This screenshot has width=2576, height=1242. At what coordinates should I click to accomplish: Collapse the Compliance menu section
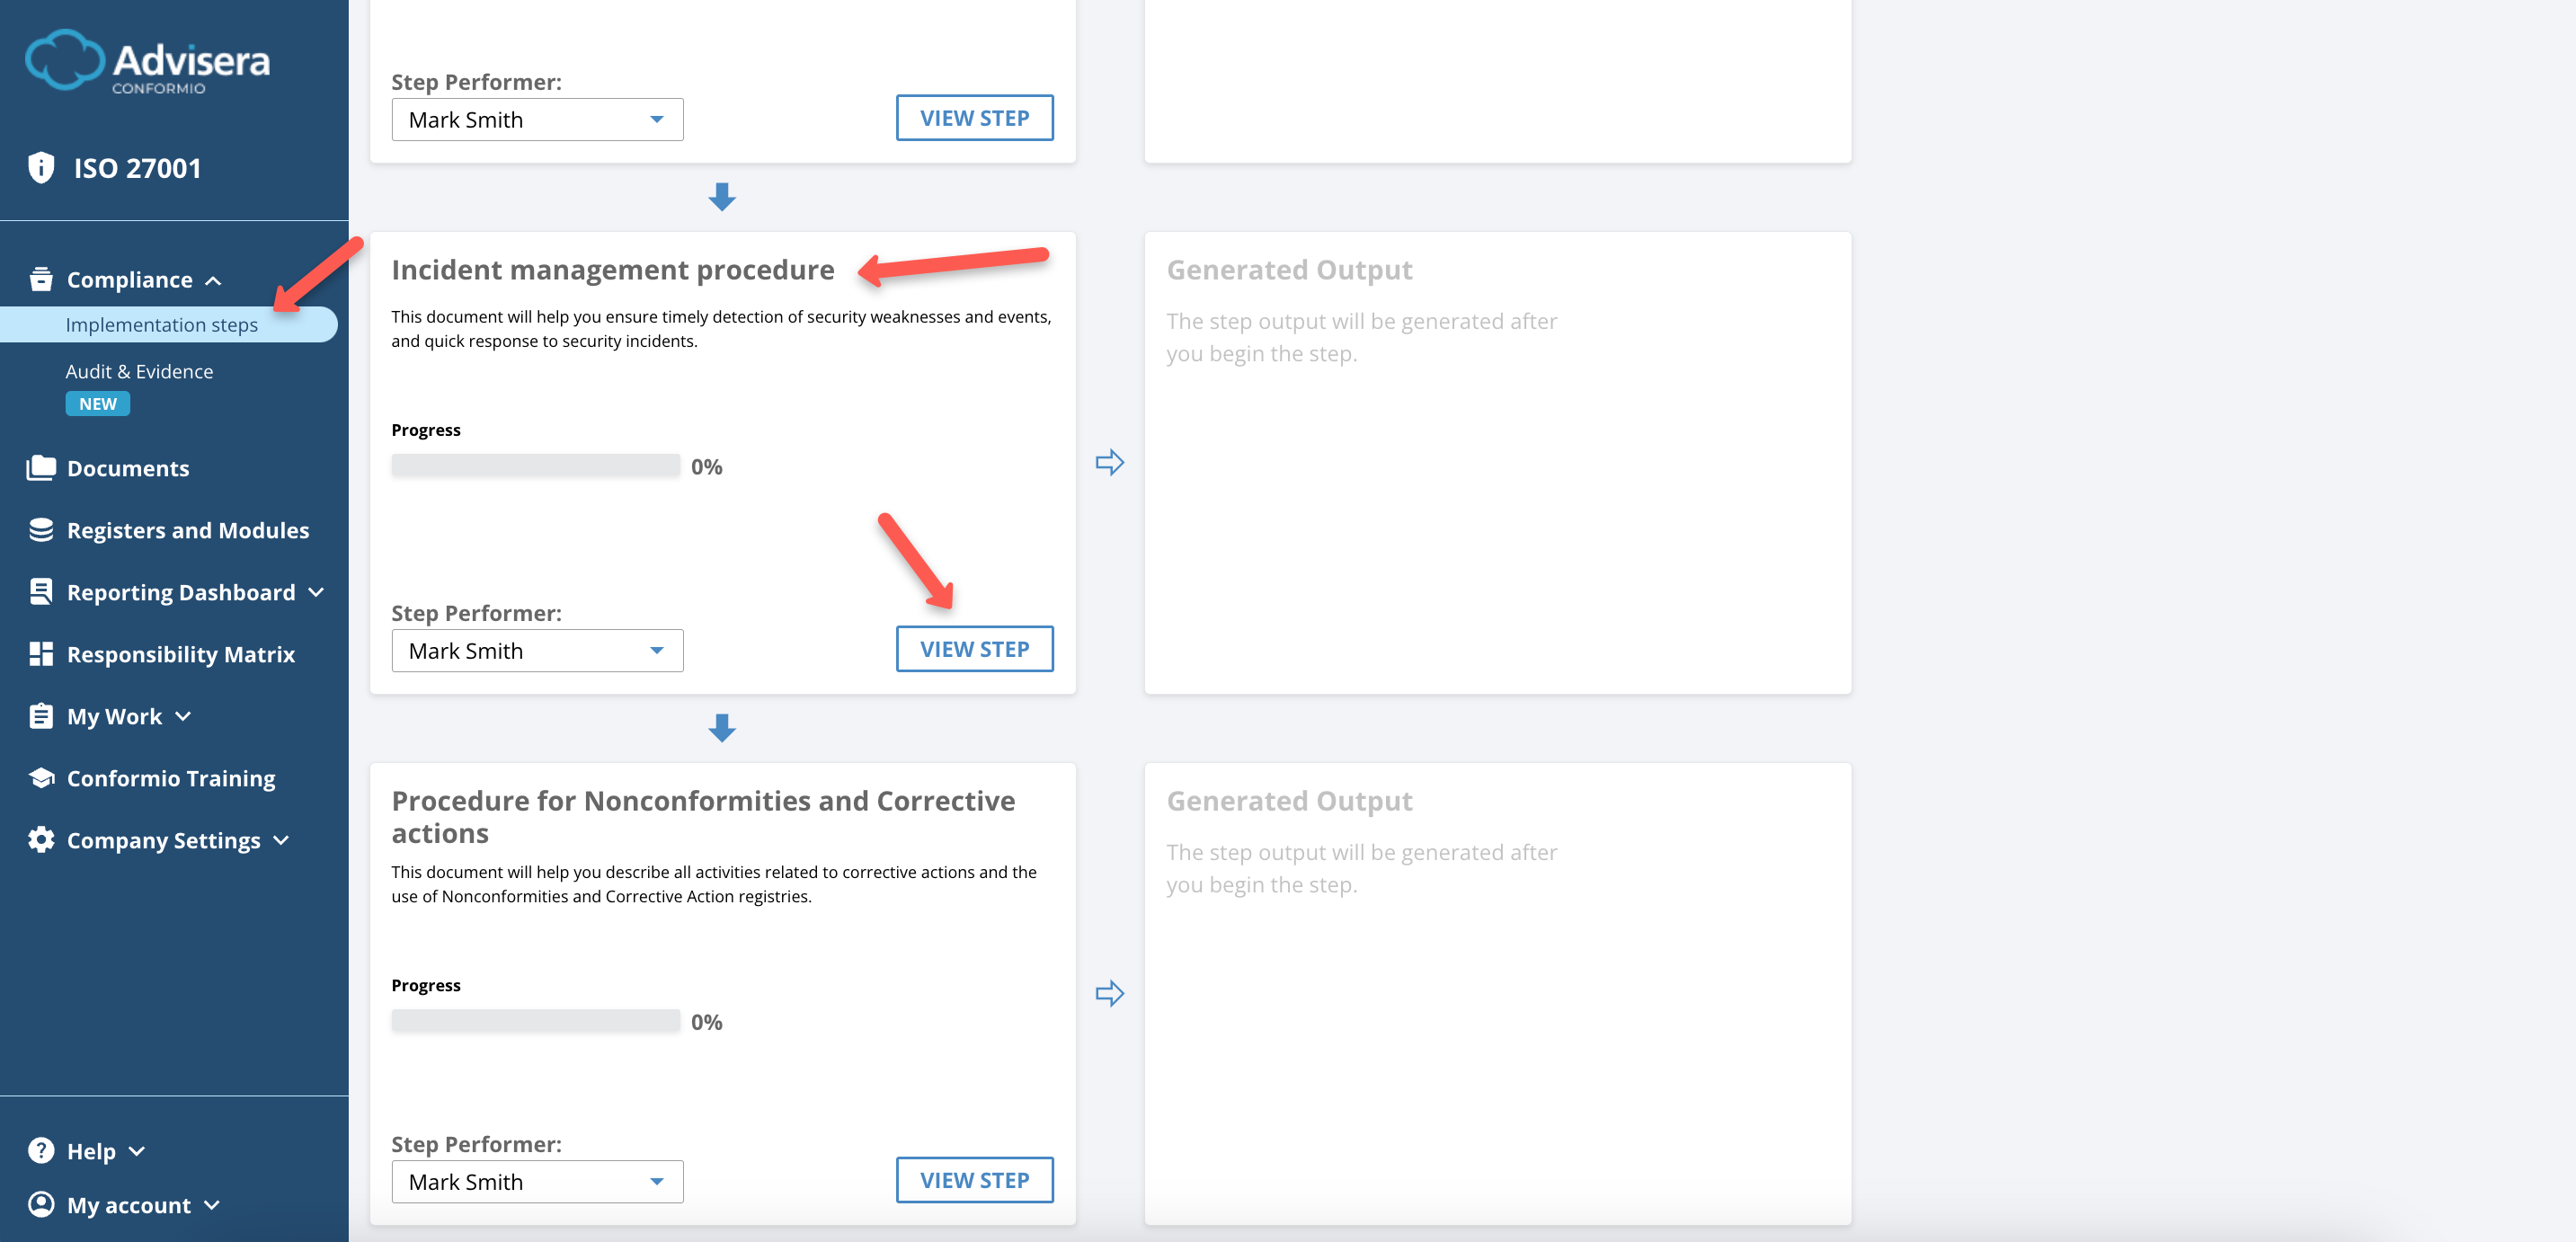click(213, 281)
